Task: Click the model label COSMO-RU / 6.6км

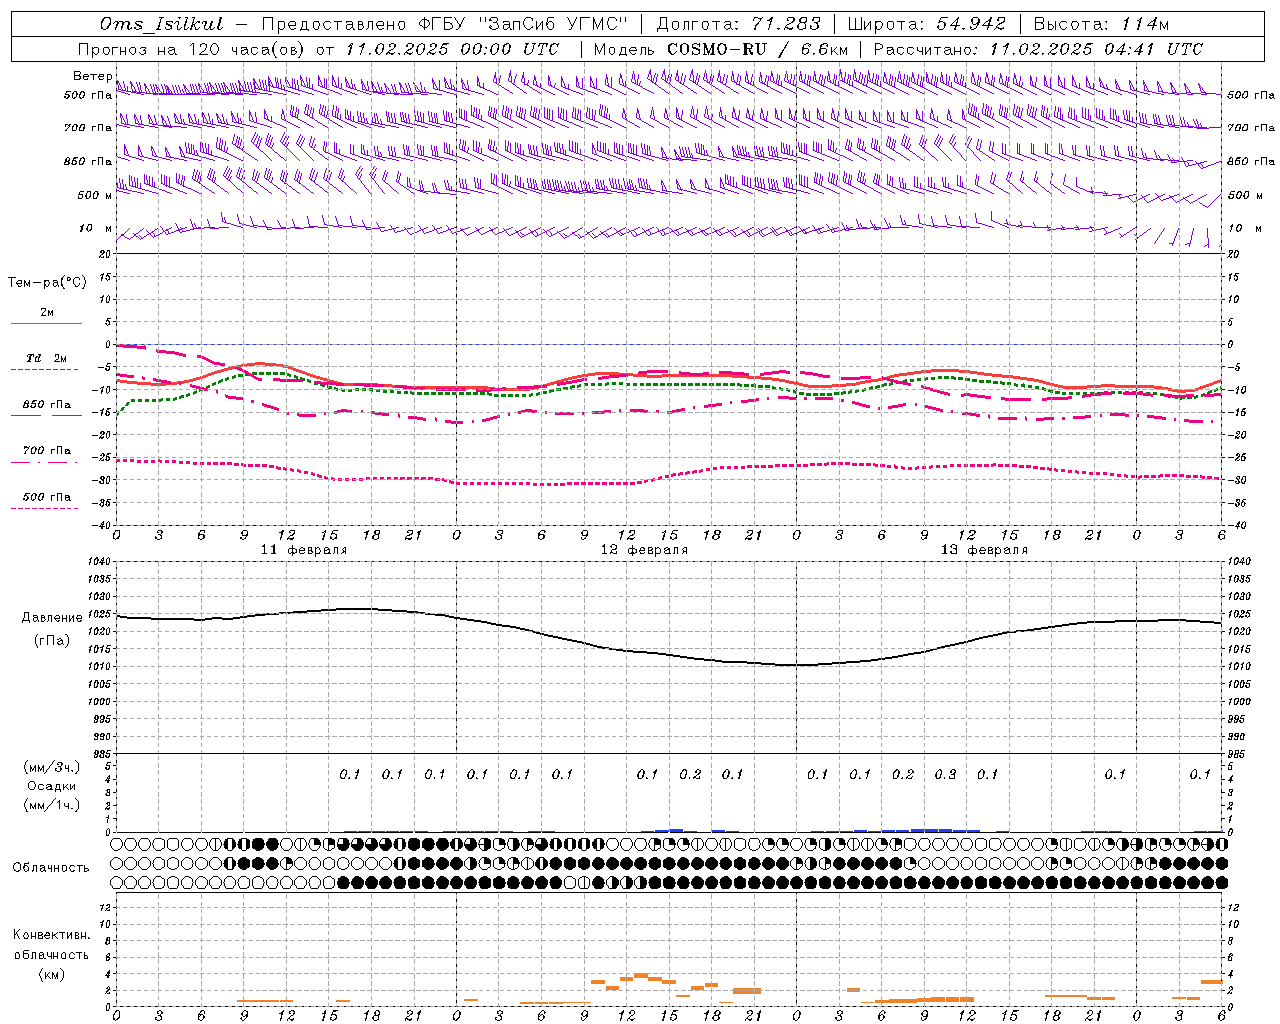Action: pos(757,49)
